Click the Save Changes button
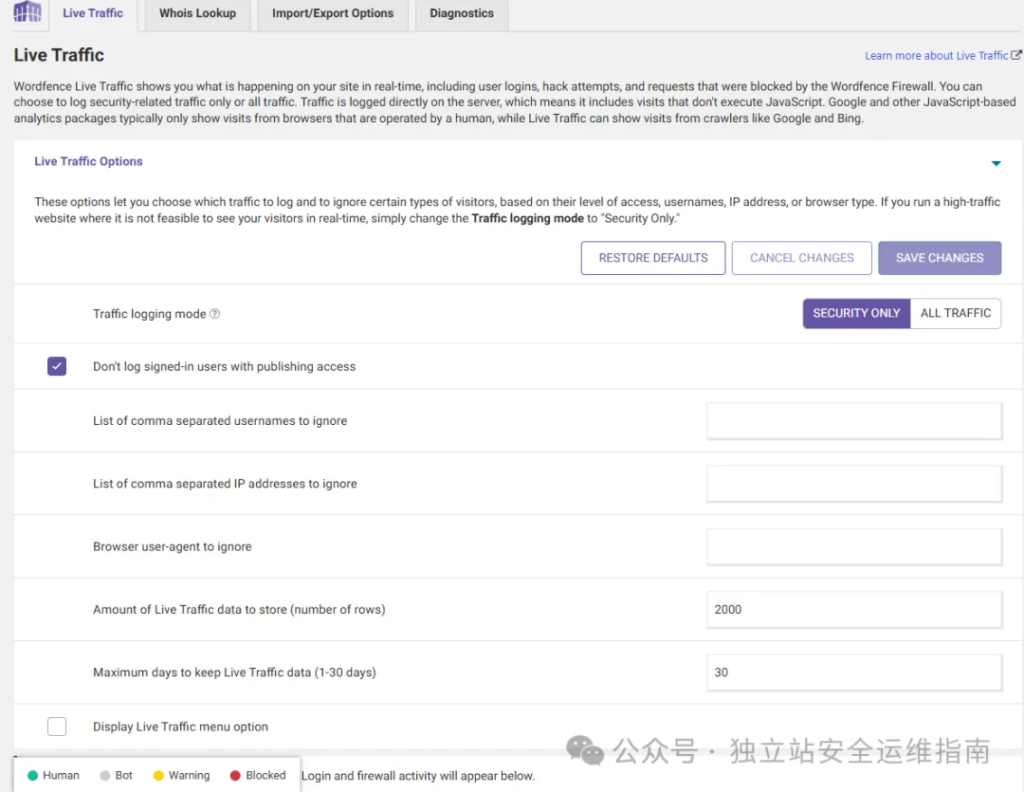Screen dimensions: 1024x792 tap(939, 258)
